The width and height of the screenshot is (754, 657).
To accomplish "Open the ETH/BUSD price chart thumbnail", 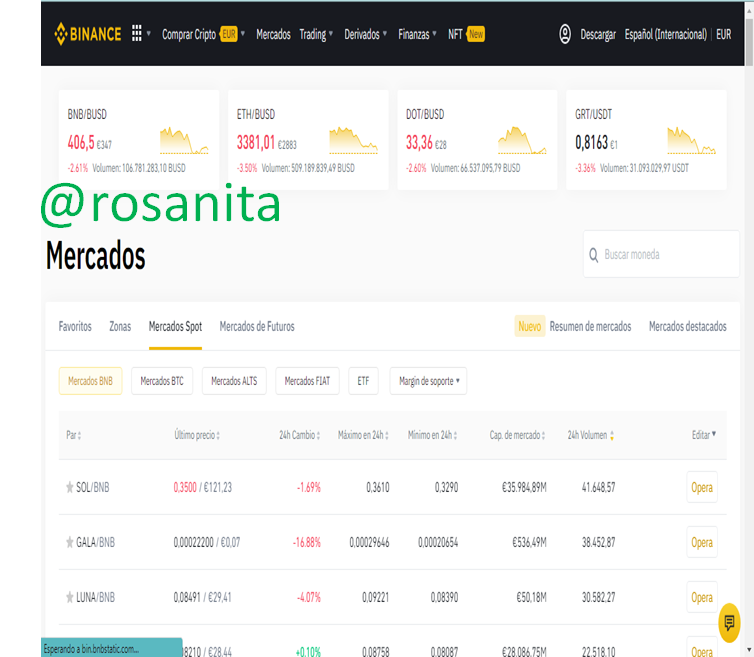I will tap(353, 140).
